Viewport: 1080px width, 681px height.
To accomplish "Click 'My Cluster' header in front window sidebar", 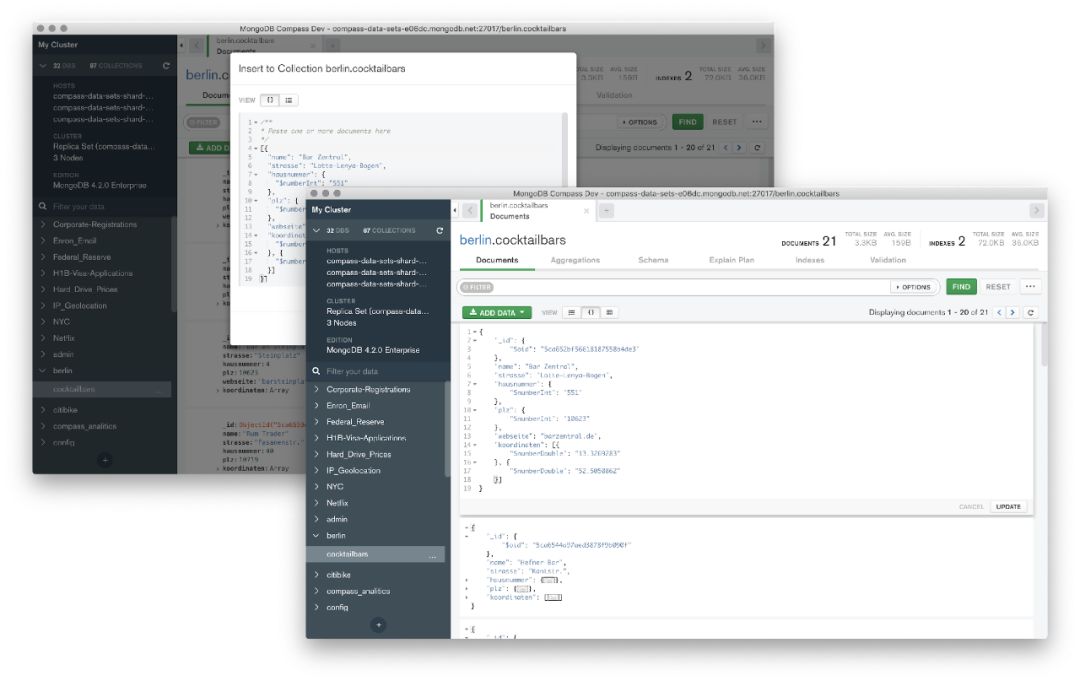I will pyautogui.click(x=331, y=210).
